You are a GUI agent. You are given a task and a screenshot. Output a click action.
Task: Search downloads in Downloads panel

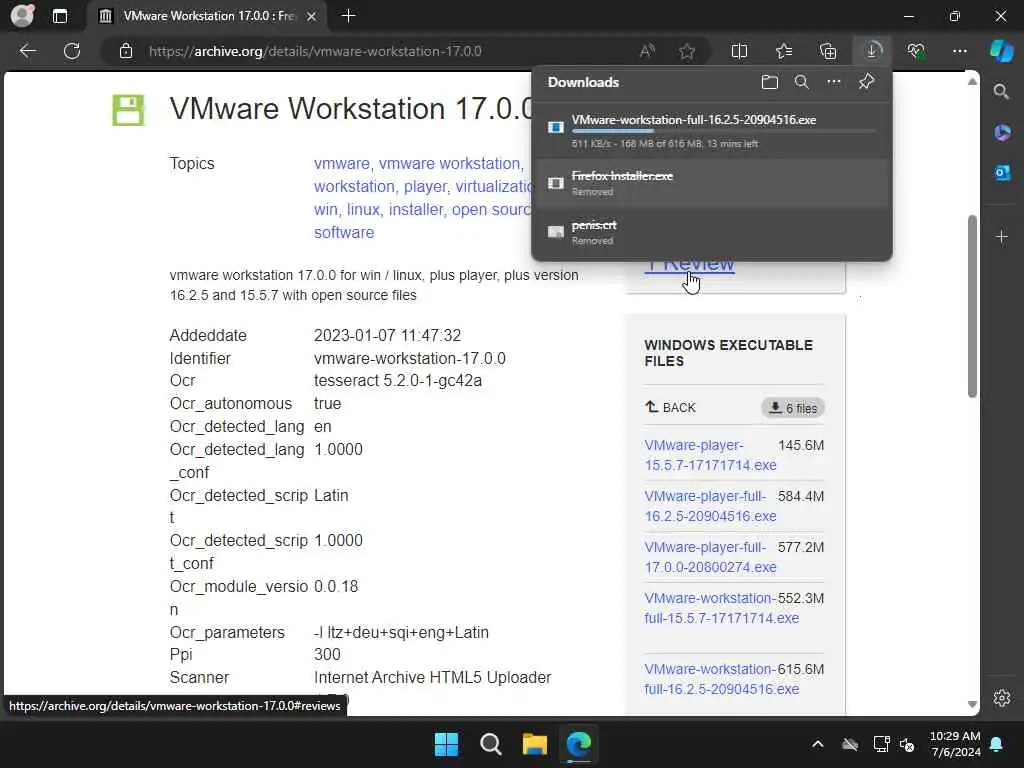pos(802,82)
